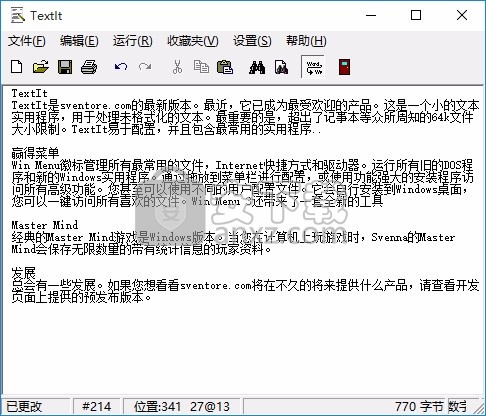Place cursor on the 赢得菜单 heading
The image size is (486, 416).
point(35,153)
